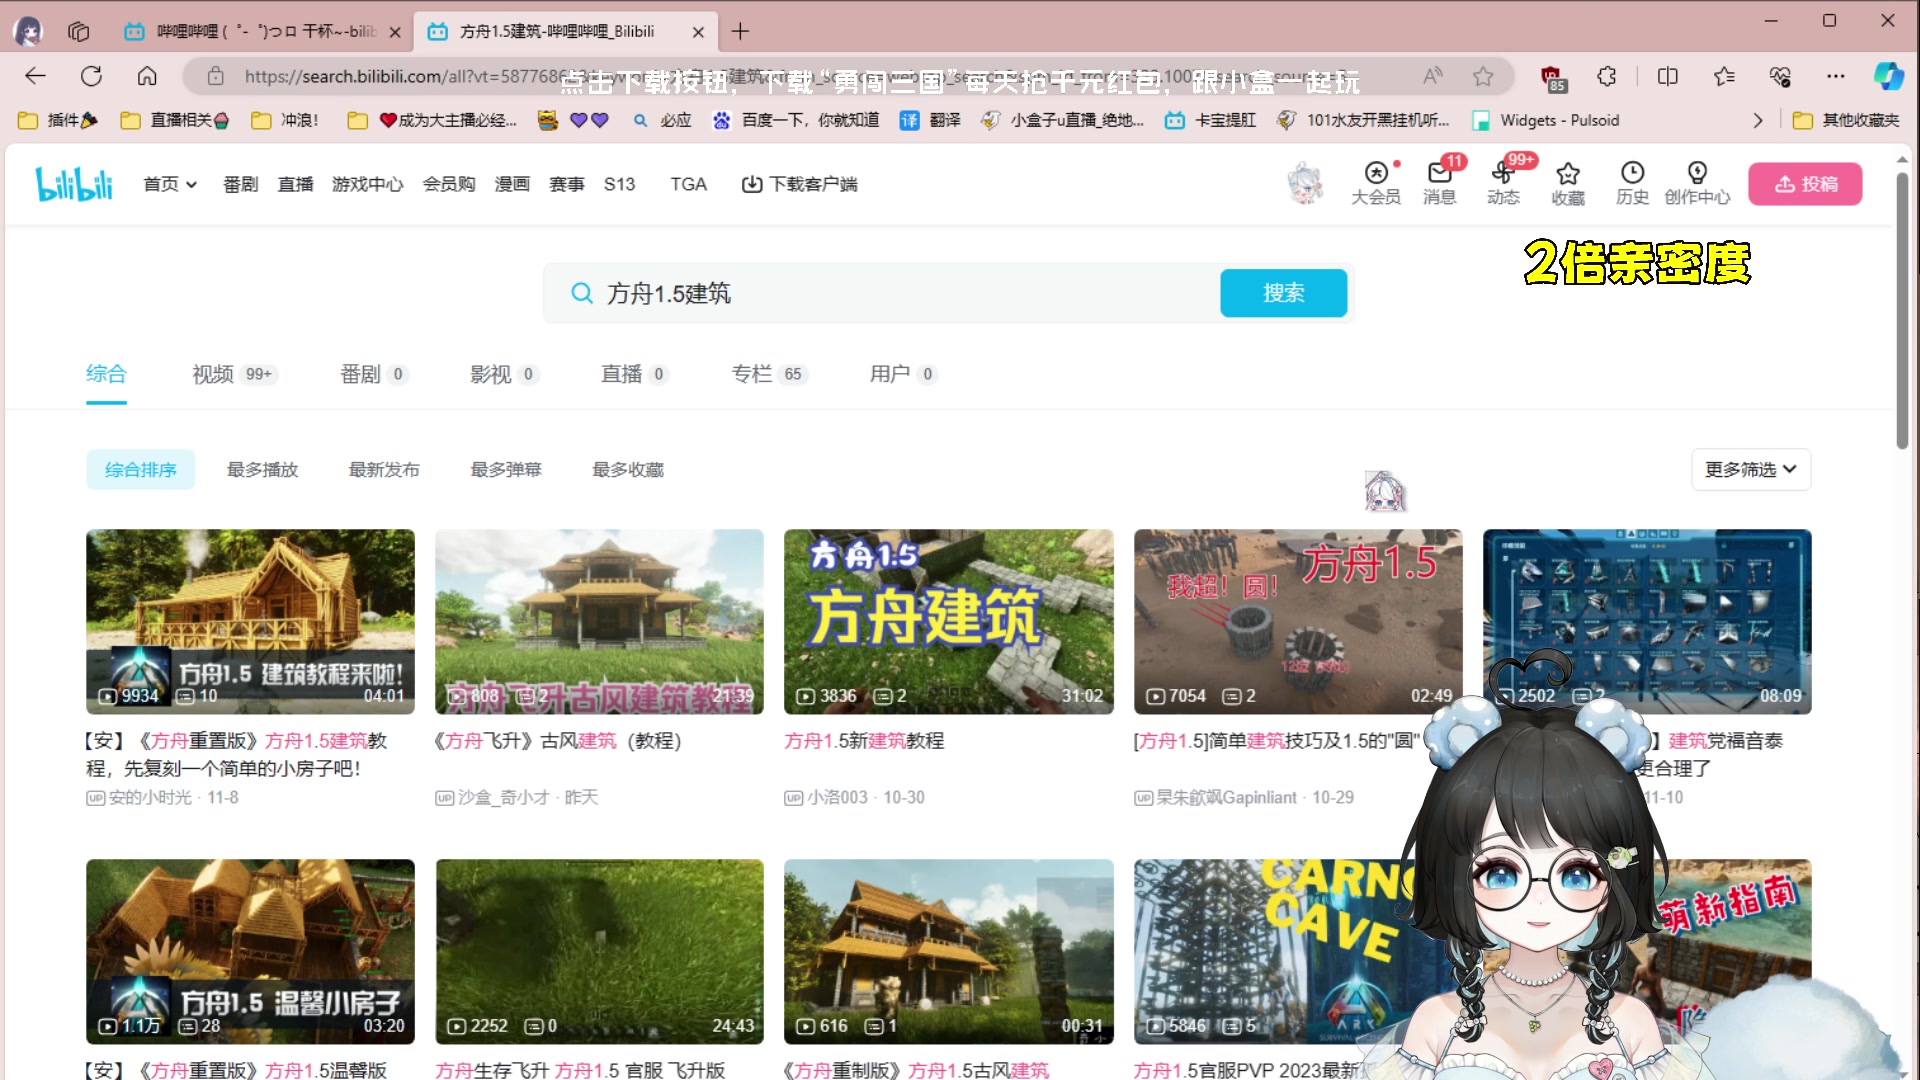1920x1080 pixels.
Task: Expand the favorites bar overflow chevron
Action: [1757, 120]
